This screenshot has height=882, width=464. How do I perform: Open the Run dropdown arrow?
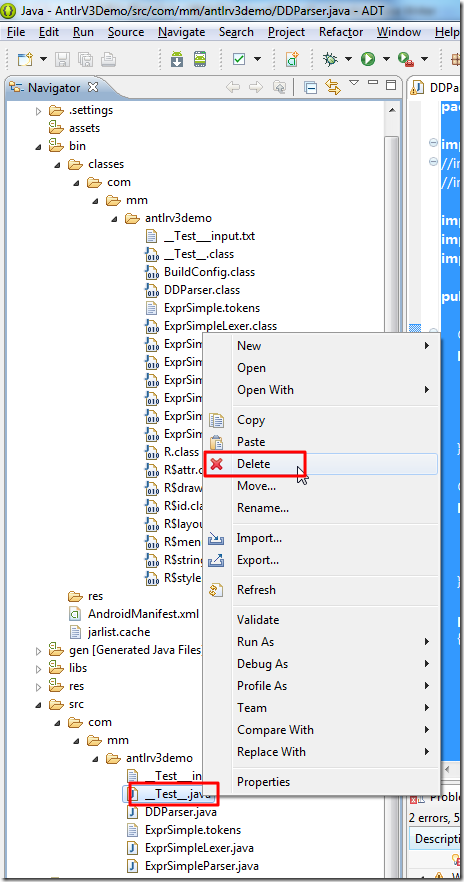[x=386, y=59]
